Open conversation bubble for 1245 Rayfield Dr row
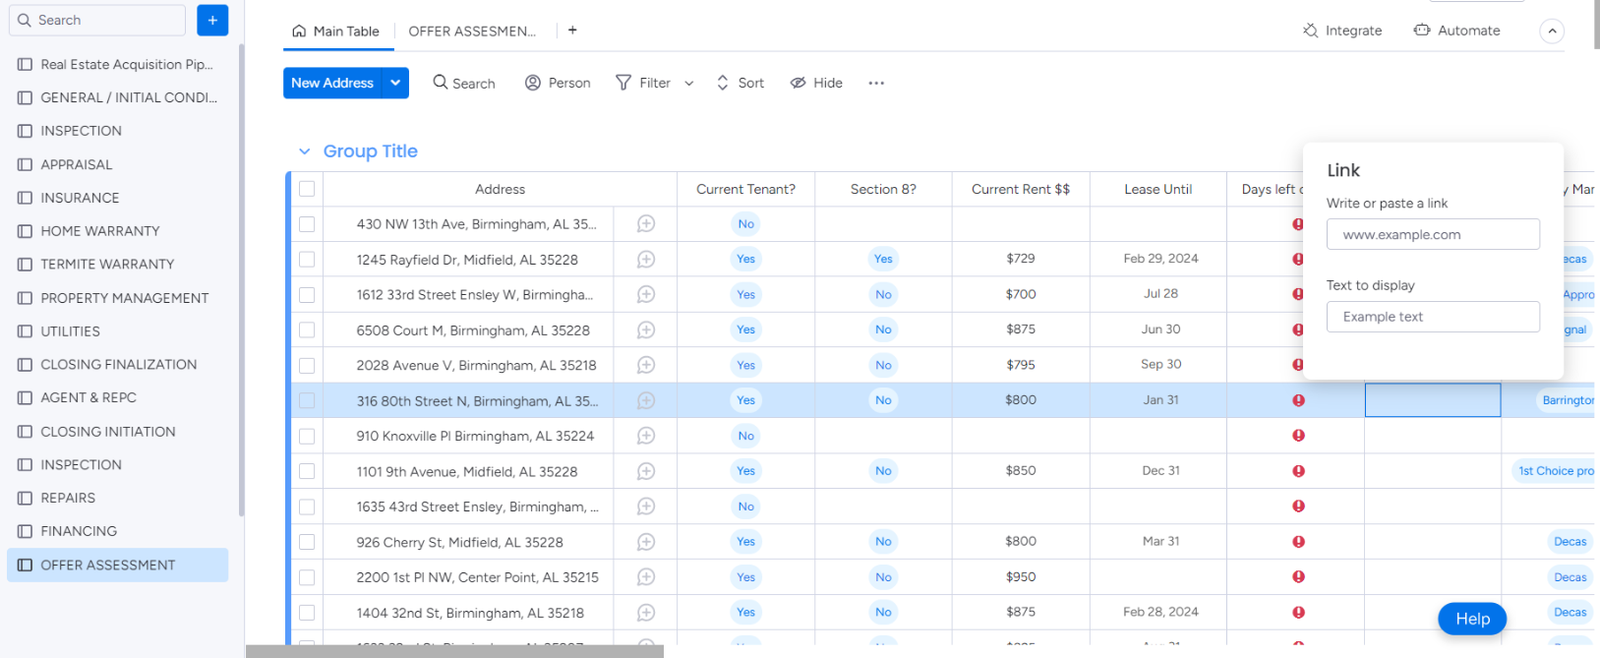 646,259
